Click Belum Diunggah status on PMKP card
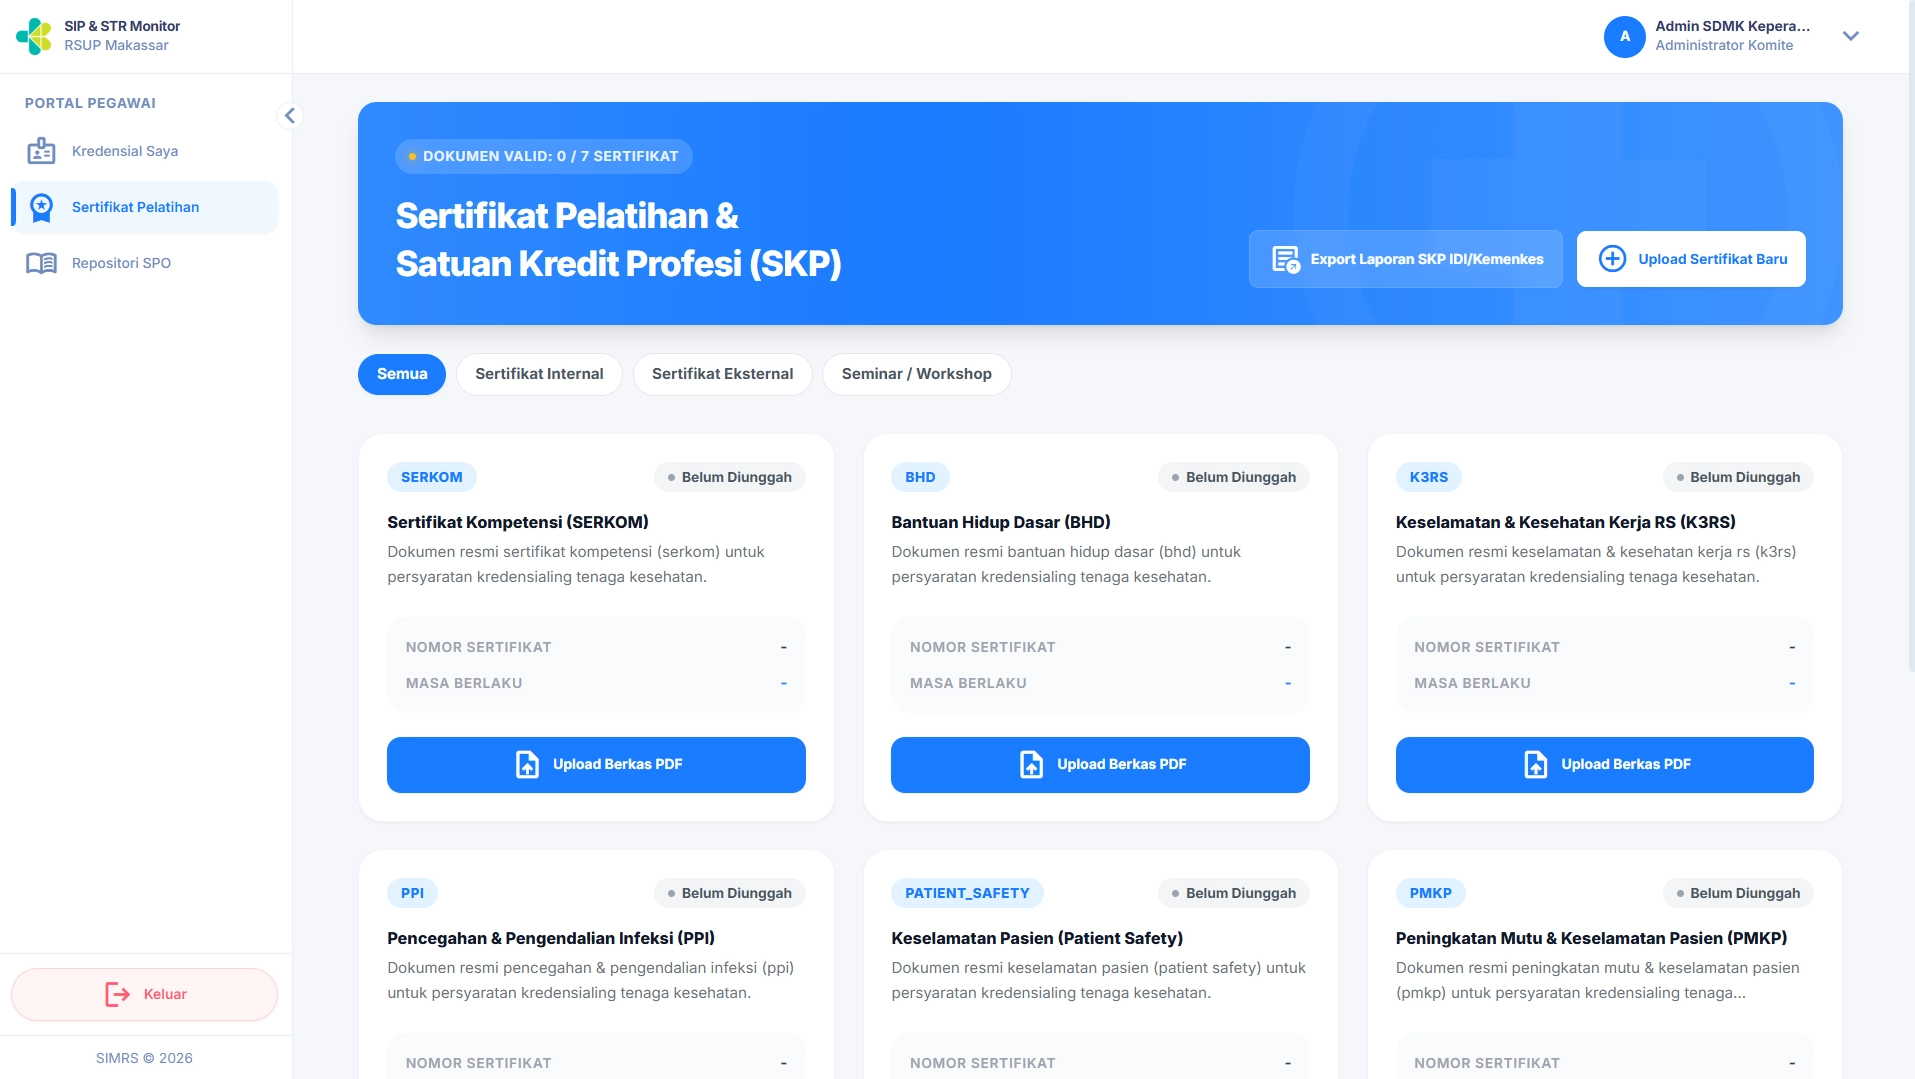The height and width of the screenshot is (1079, 1915). [1738, 893]
